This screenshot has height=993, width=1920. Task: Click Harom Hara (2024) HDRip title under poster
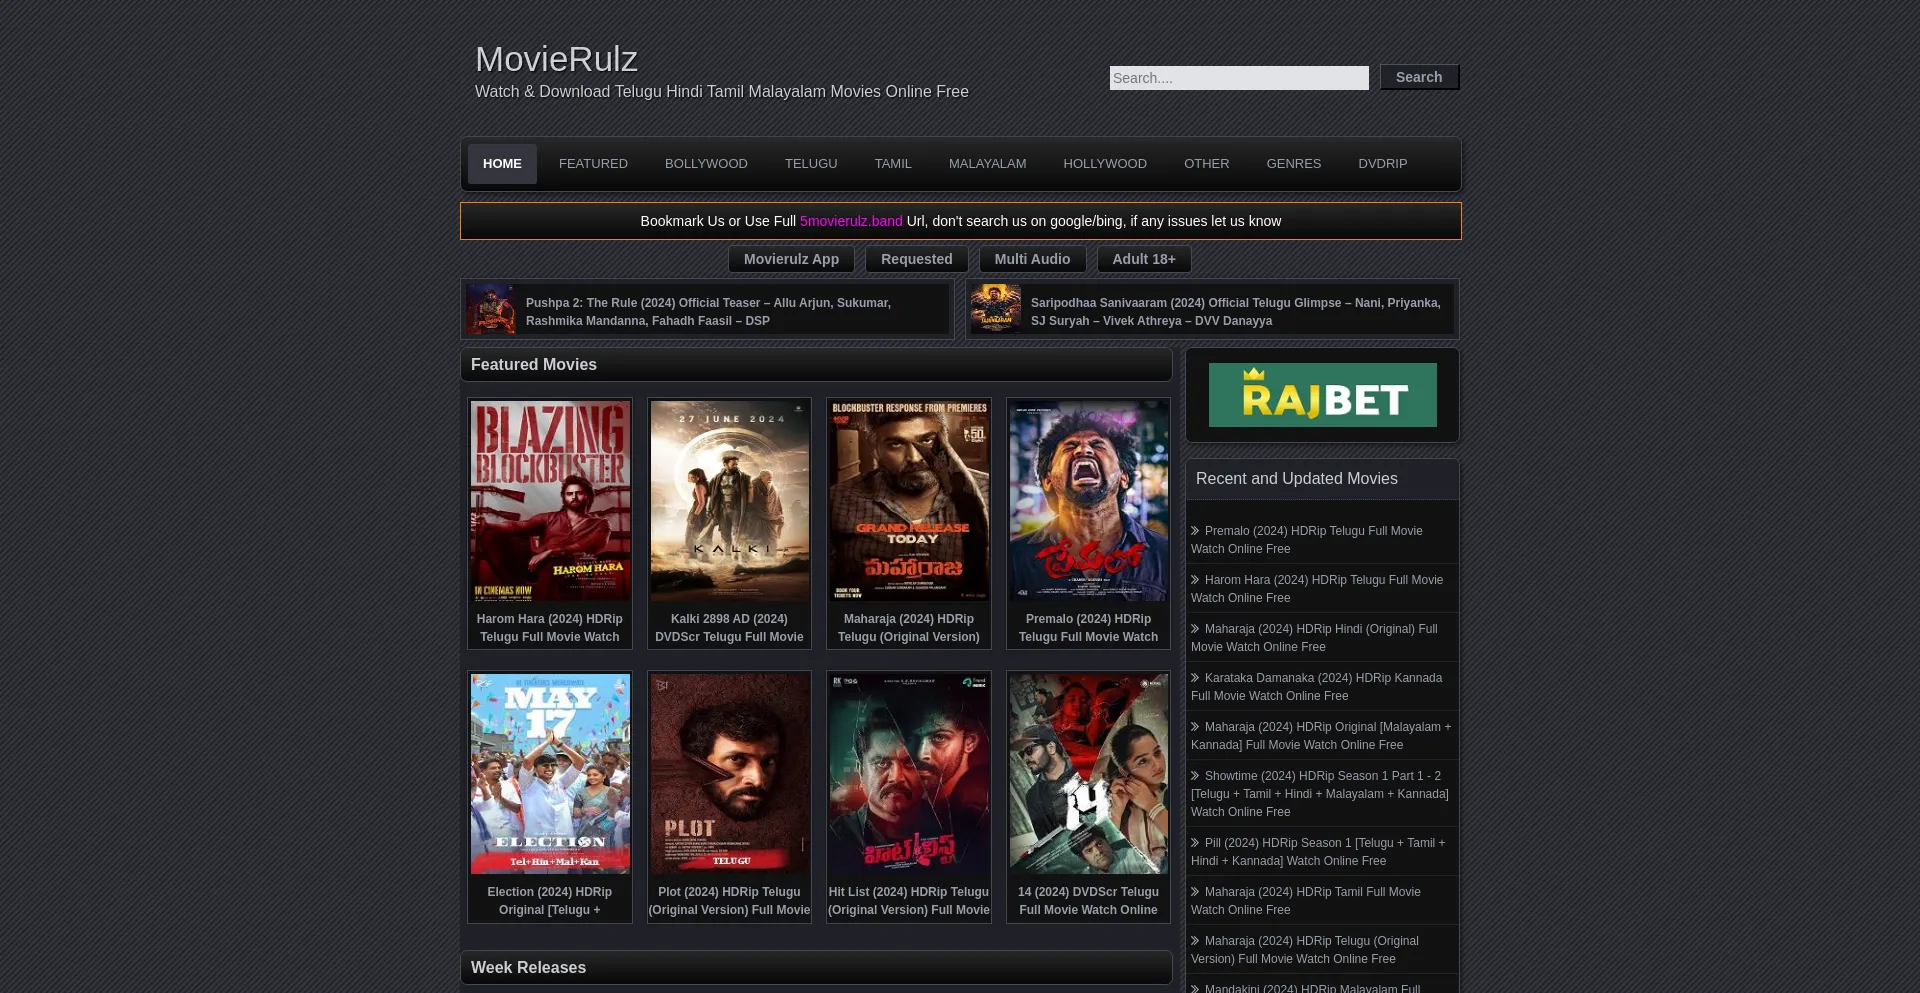point(550,628)
